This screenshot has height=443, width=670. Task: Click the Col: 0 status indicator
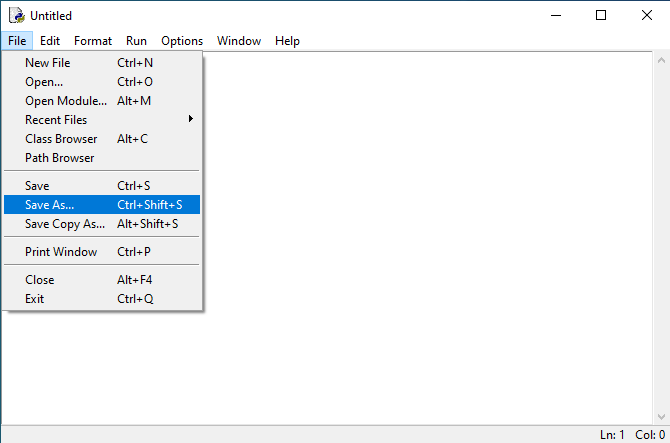coord(650,435)
